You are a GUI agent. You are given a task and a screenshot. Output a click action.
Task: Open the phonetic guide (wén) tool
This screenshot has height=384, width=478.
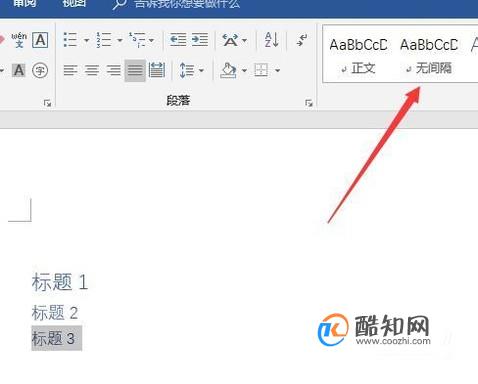click(x=19, y=40)
